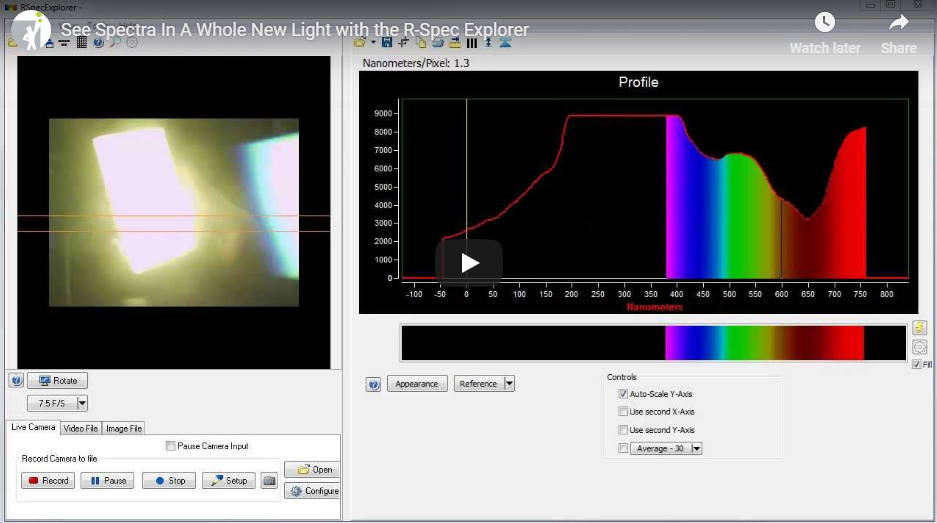Screen dimensions: 937x523
Task: Click the Stop recording button
Action: click(169, 481)
